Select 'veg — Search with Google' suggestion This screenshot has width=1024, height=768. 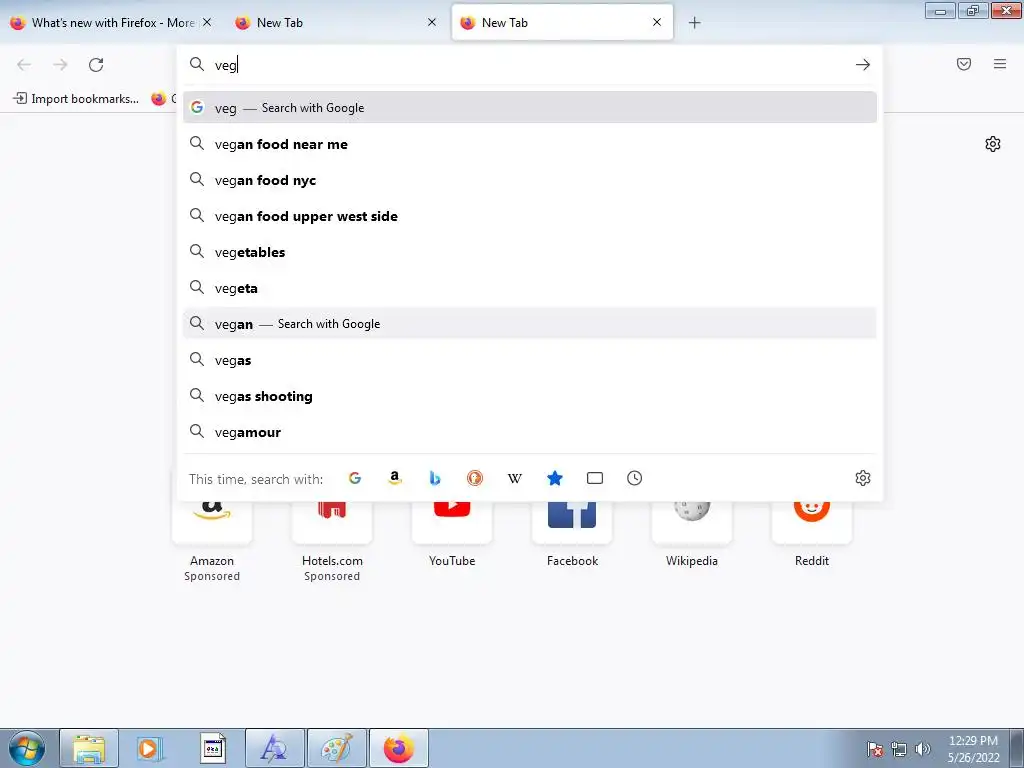530,107
